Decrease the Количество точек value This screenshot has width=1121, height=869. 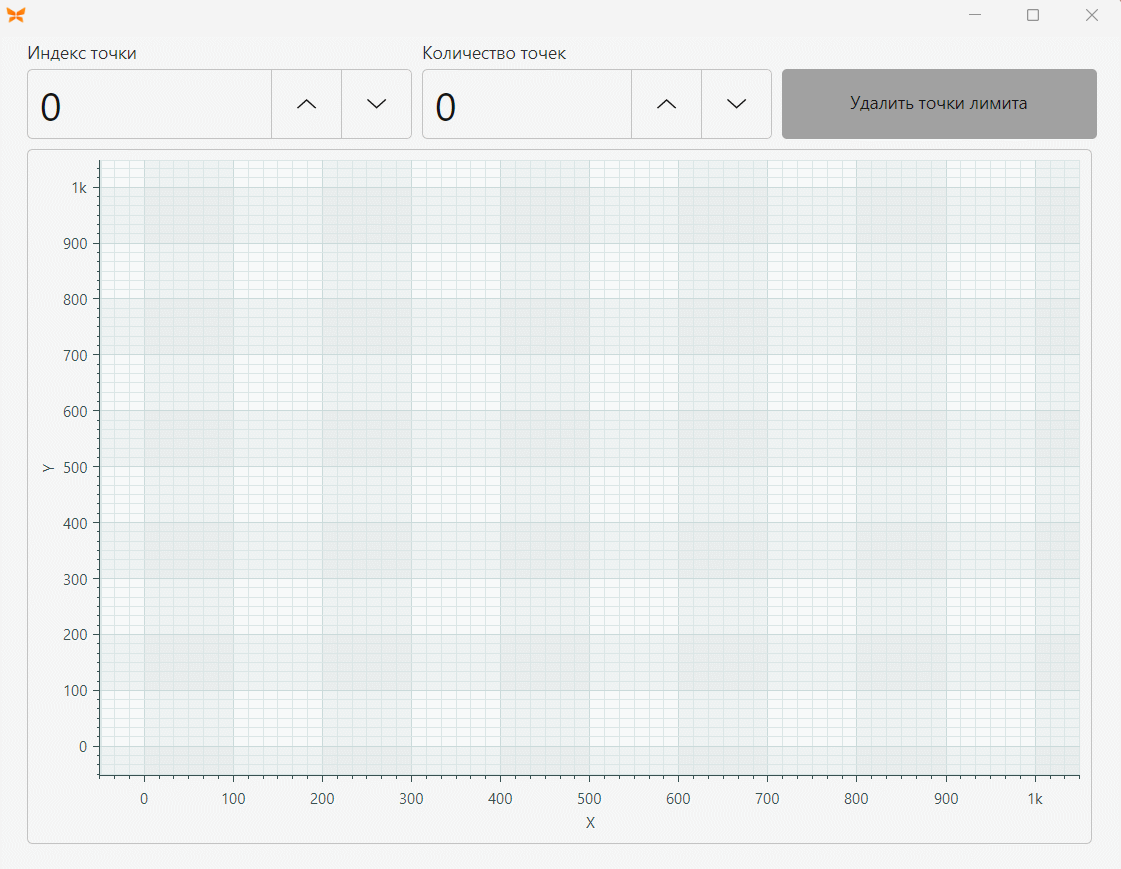coord(736,104)
